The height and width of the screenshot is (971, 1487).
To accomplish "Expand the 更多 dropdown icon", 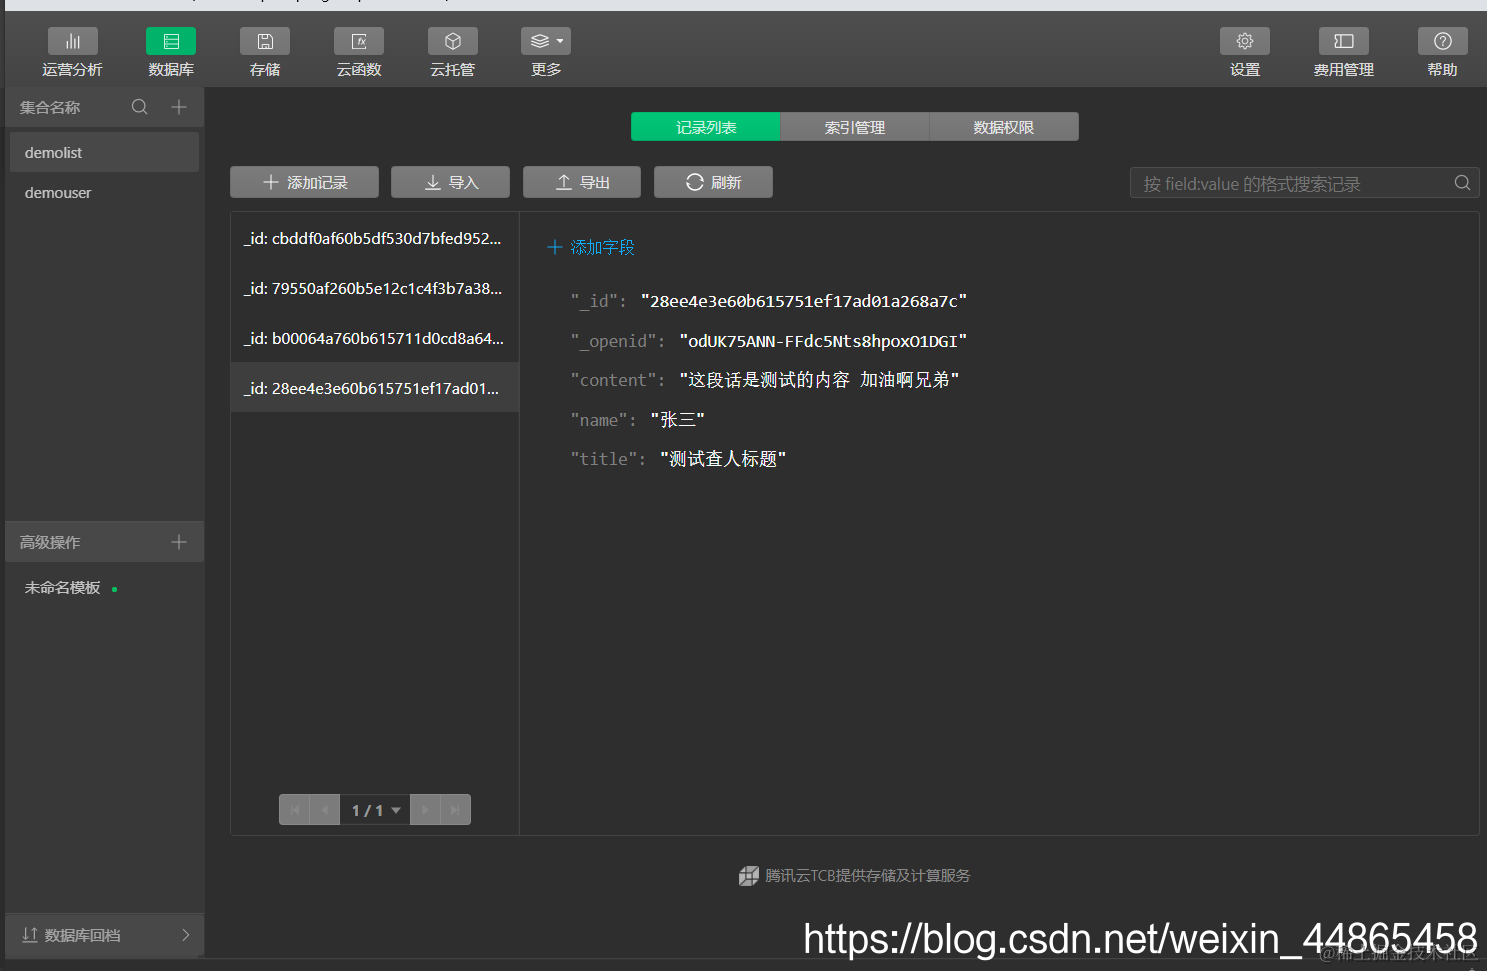I will pyautogui.click(x=546, y=41).
